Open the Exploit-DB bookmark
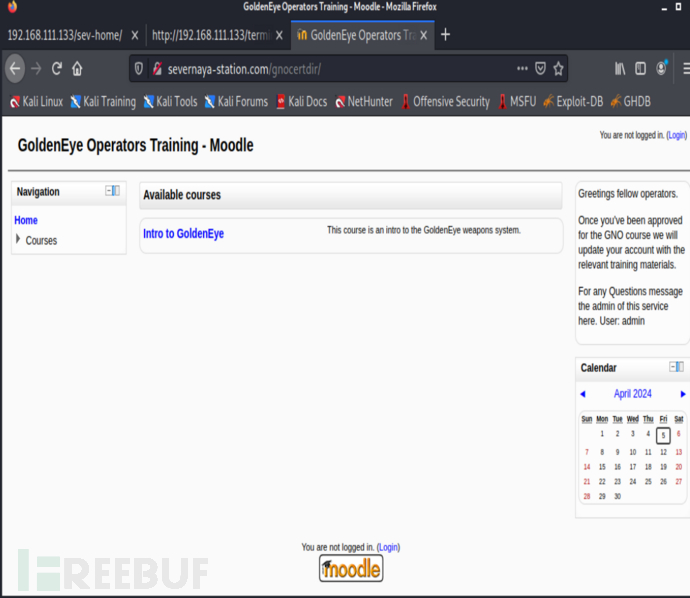This screenshot has height=598, width=690. pos(573,102)
